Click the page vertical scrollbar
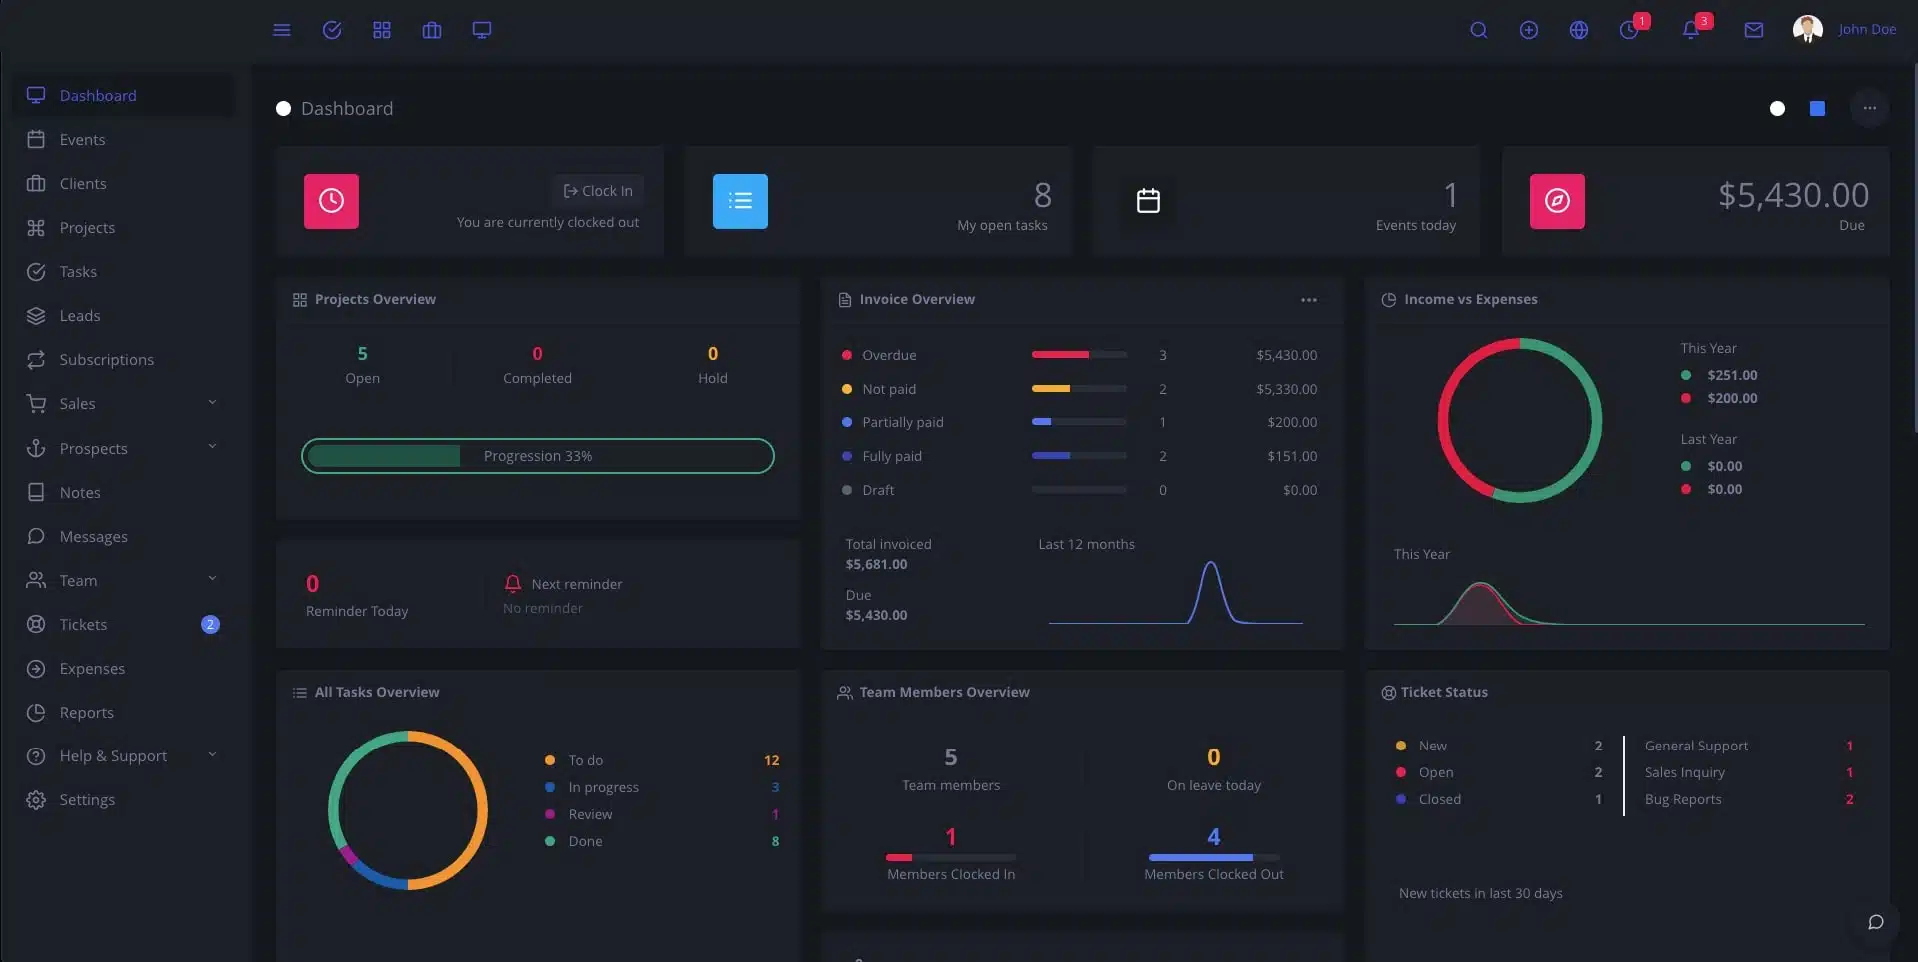Screen dimensions: 1918x962 (x=1914, y=250)
